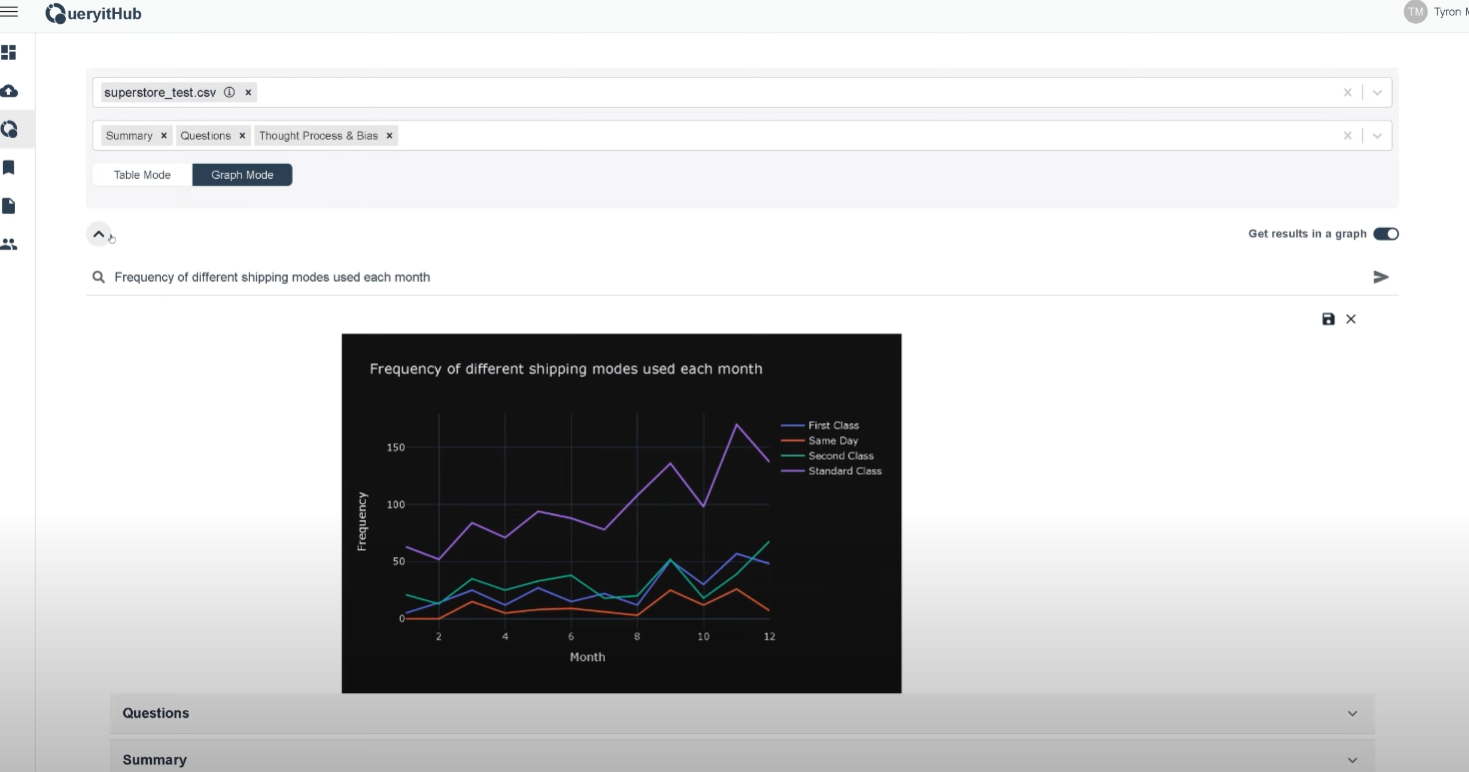Open the document icon in sidebar
1469x772 pixels.
9,206
